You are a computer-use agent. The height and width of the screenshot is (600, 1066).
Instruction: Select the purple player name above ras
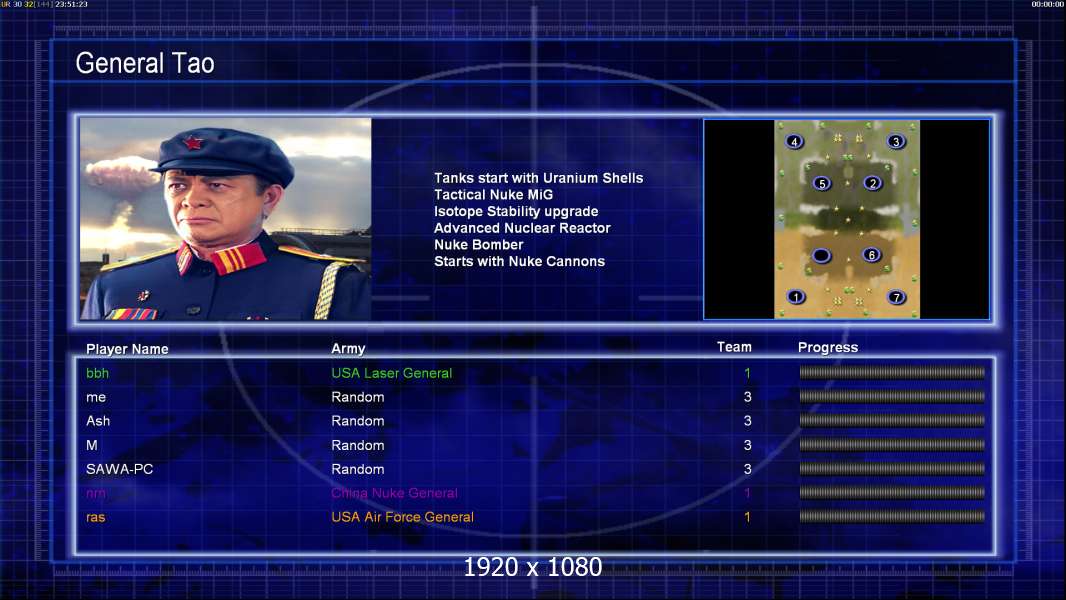click(x=96, y=493)
